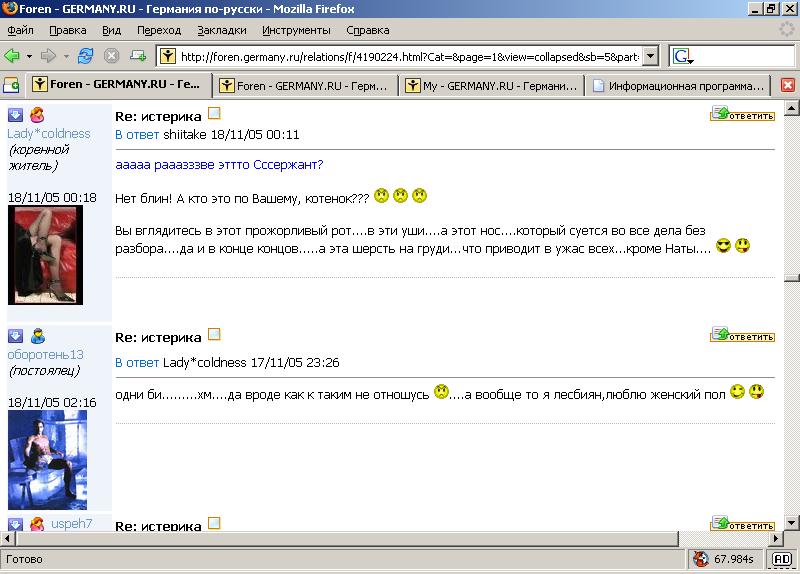The width and height of the screenshot is (800, 574).
Task: Click the vertical scrollbar down arrow
Action: pyautogui.click(x=791, y=523)
